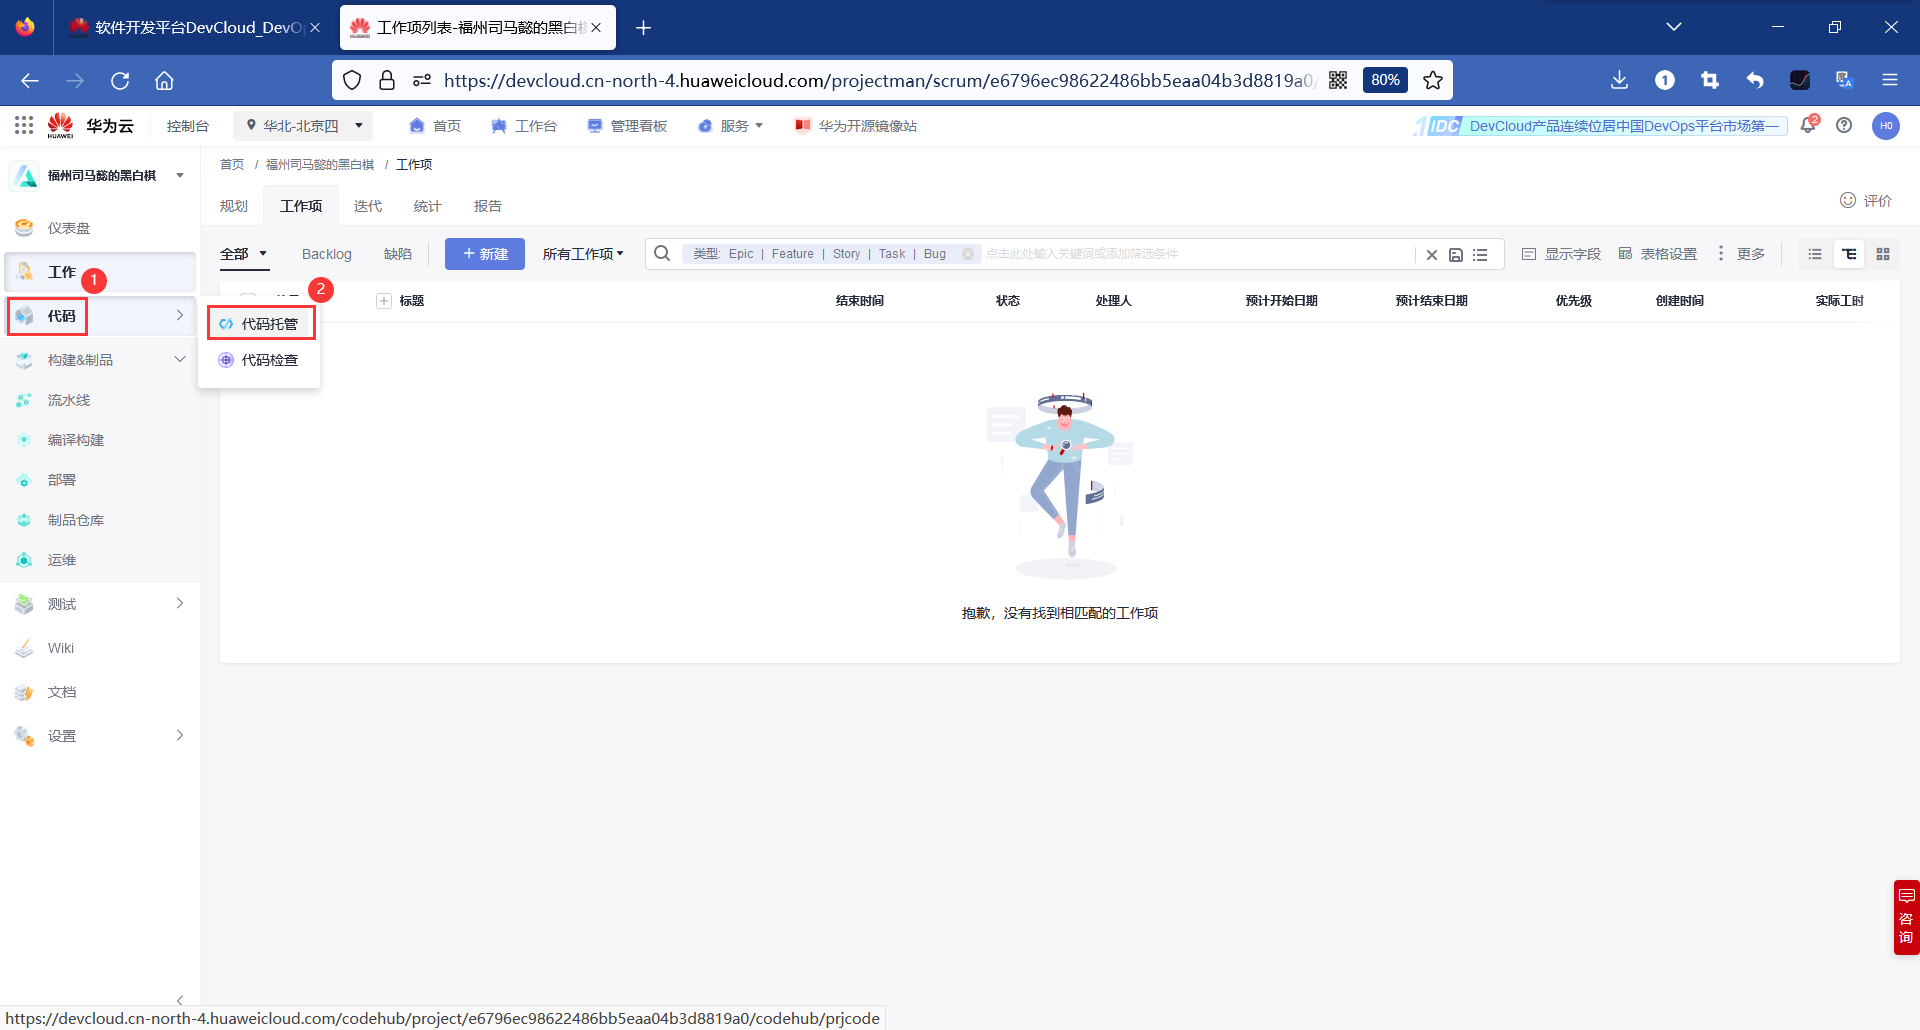The width and height of the screenshot is (1920, 1030).
Task: Open notifications via the bell icon
Action: click(x=1809, y=125)
